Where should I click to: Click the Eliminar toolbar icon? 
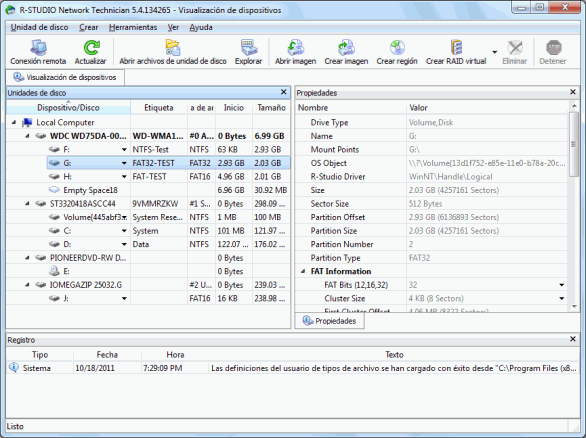[515, 48]
